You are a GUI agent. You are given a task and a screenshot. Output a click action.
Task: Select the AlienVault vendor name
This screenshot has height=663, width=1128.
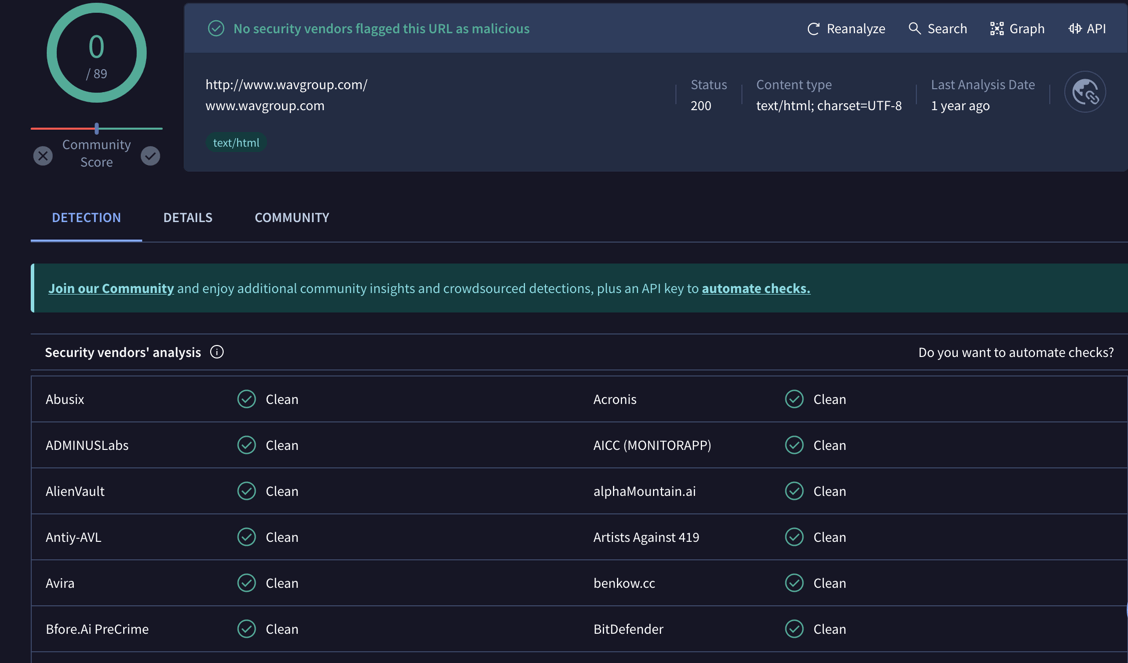pos(75,491)
